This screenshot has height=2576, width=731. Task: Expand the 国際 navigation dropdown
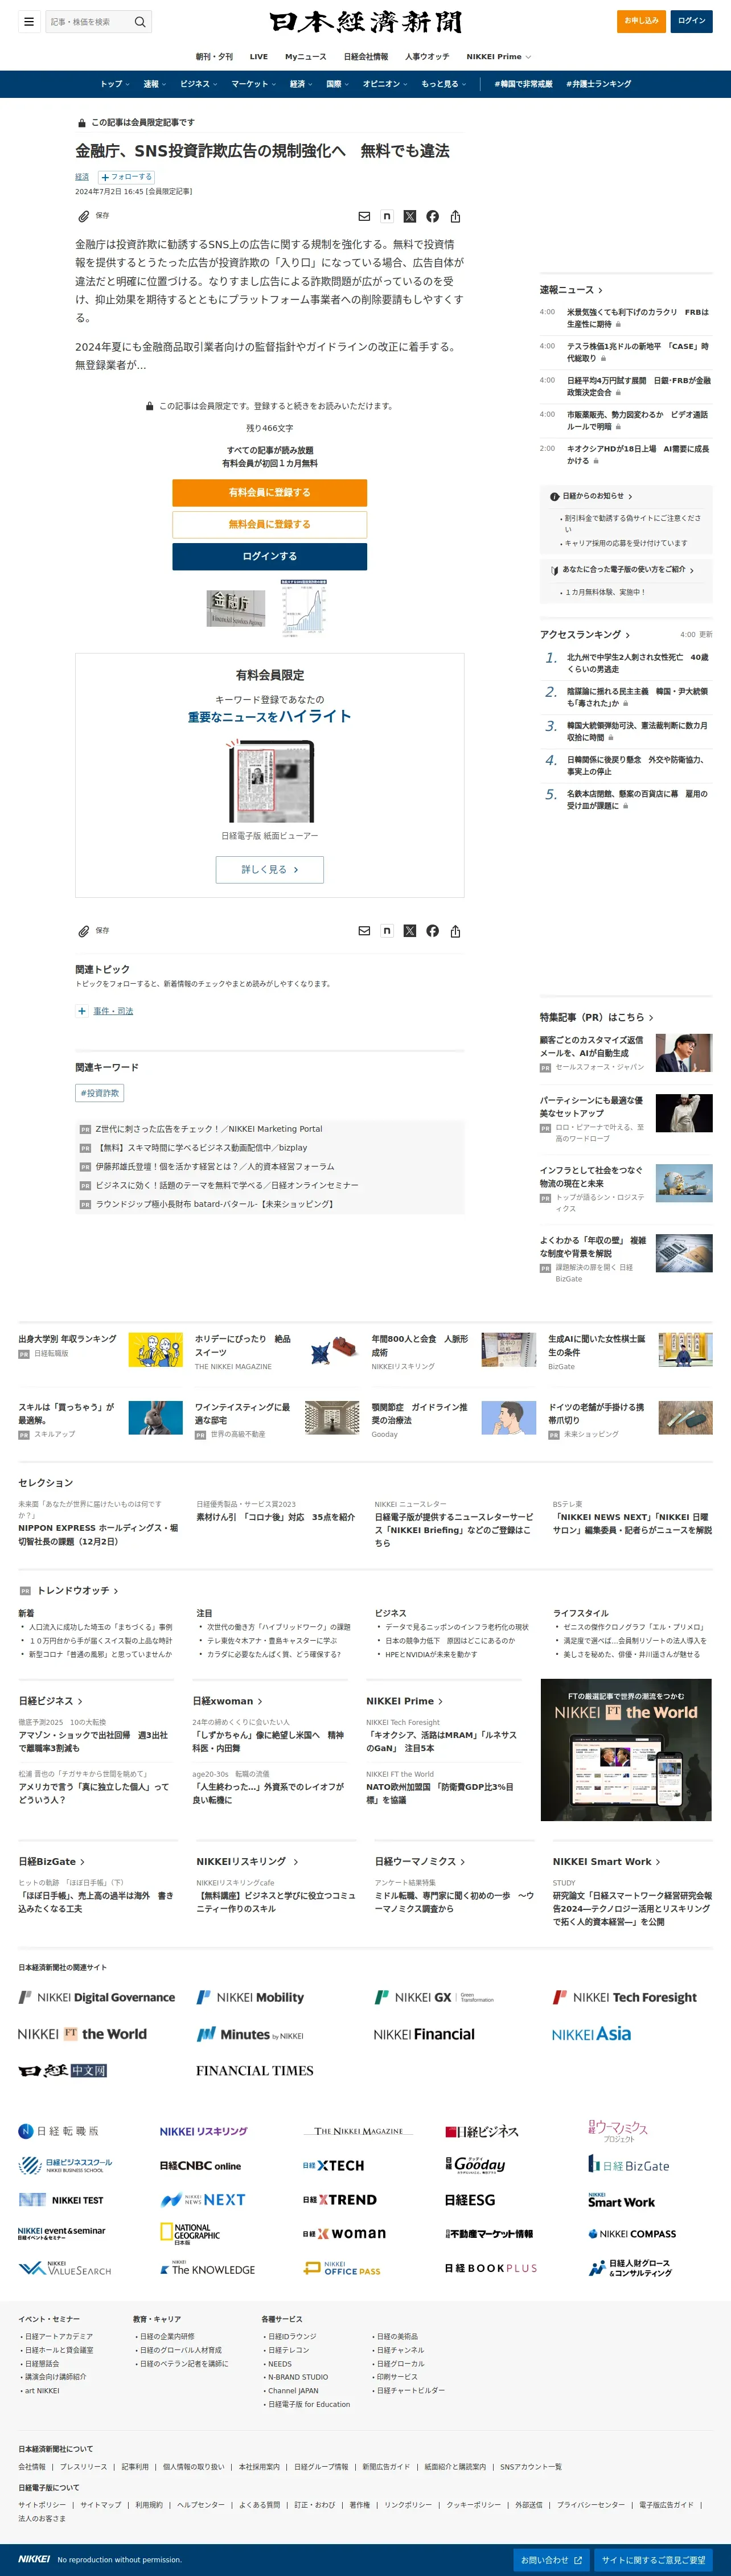338,84
